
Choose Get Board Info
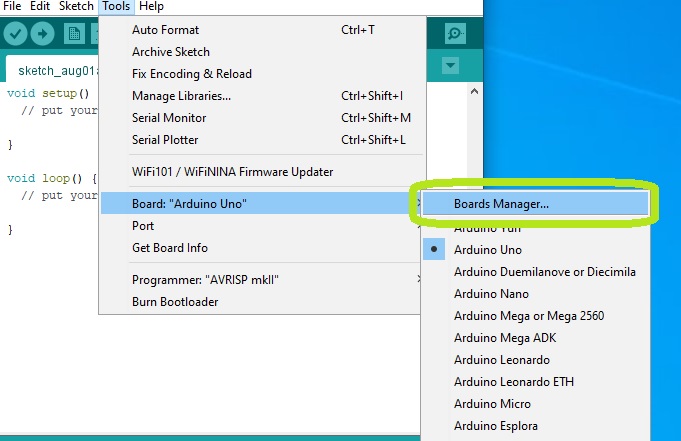pos(170,248)
